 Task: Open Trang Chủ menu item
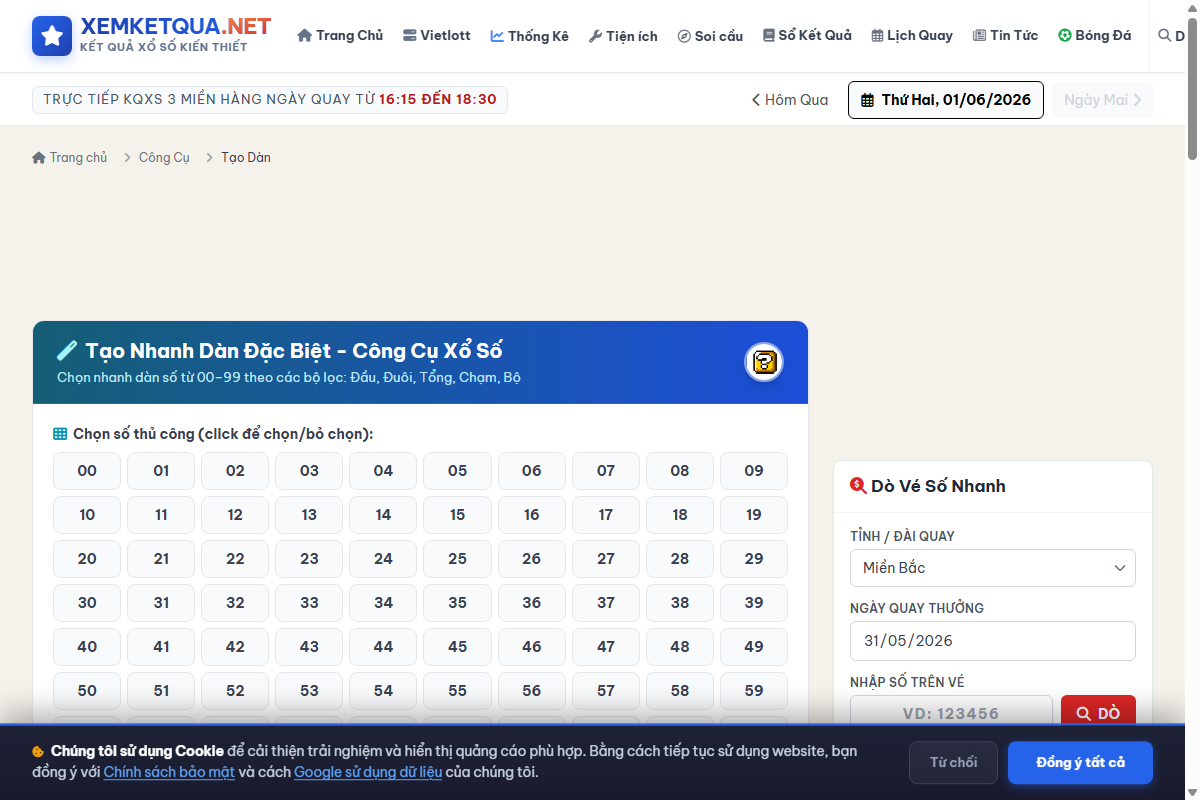point(340,36)
